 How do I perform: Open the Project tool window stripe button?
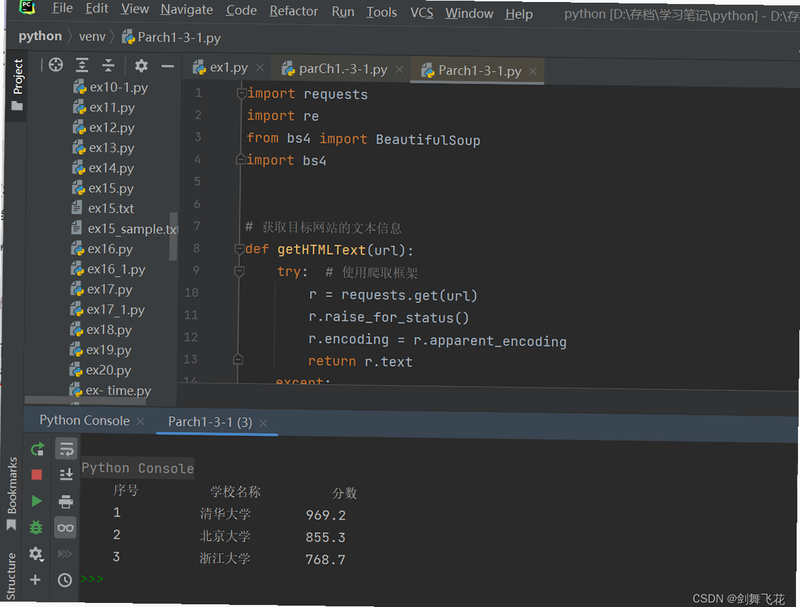coord(17,85)
